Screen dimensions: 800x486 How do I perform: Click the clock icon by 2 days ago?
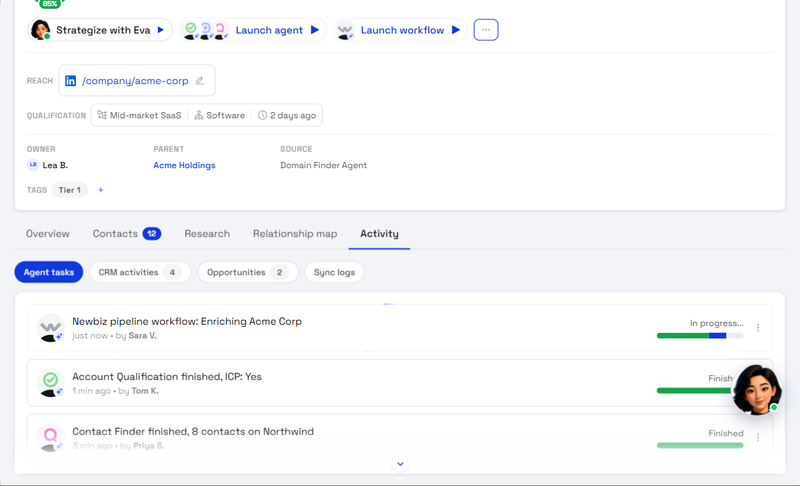(x=262, y=115)
